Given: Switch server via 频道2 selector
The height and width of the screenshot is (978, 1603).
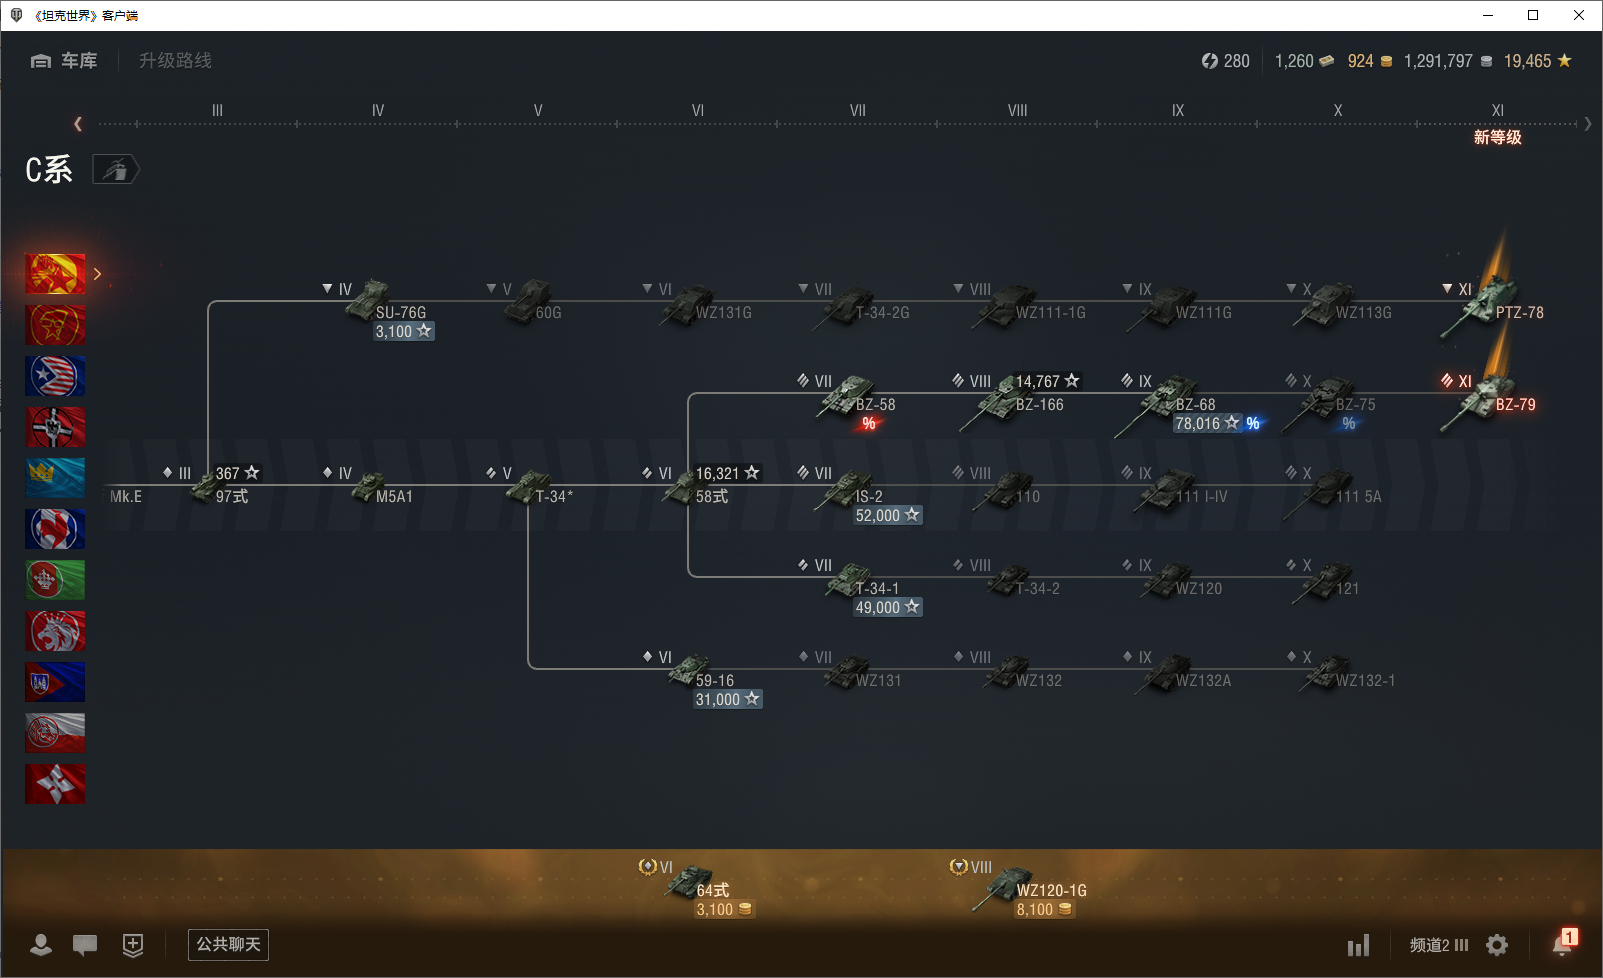Looking at the screenshot, I should (1439, 945).
